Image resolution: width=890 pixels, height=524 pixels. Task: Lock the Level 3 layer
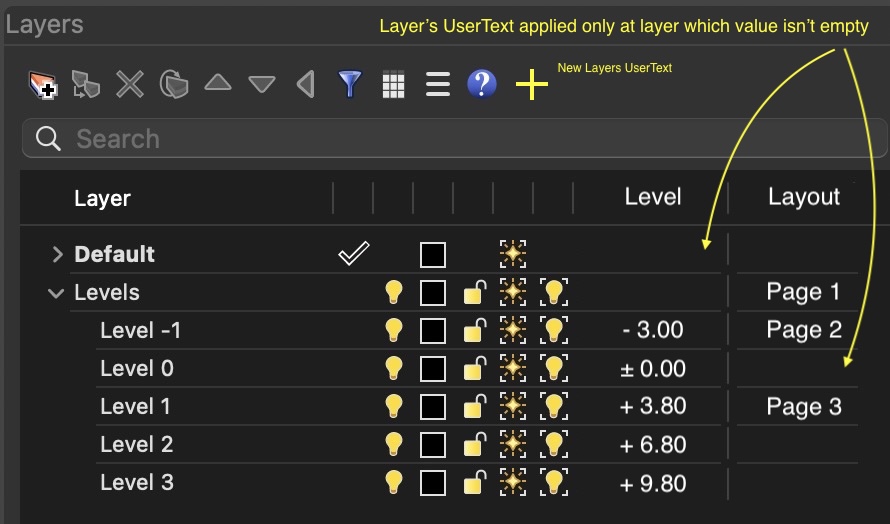click(475, 483)
